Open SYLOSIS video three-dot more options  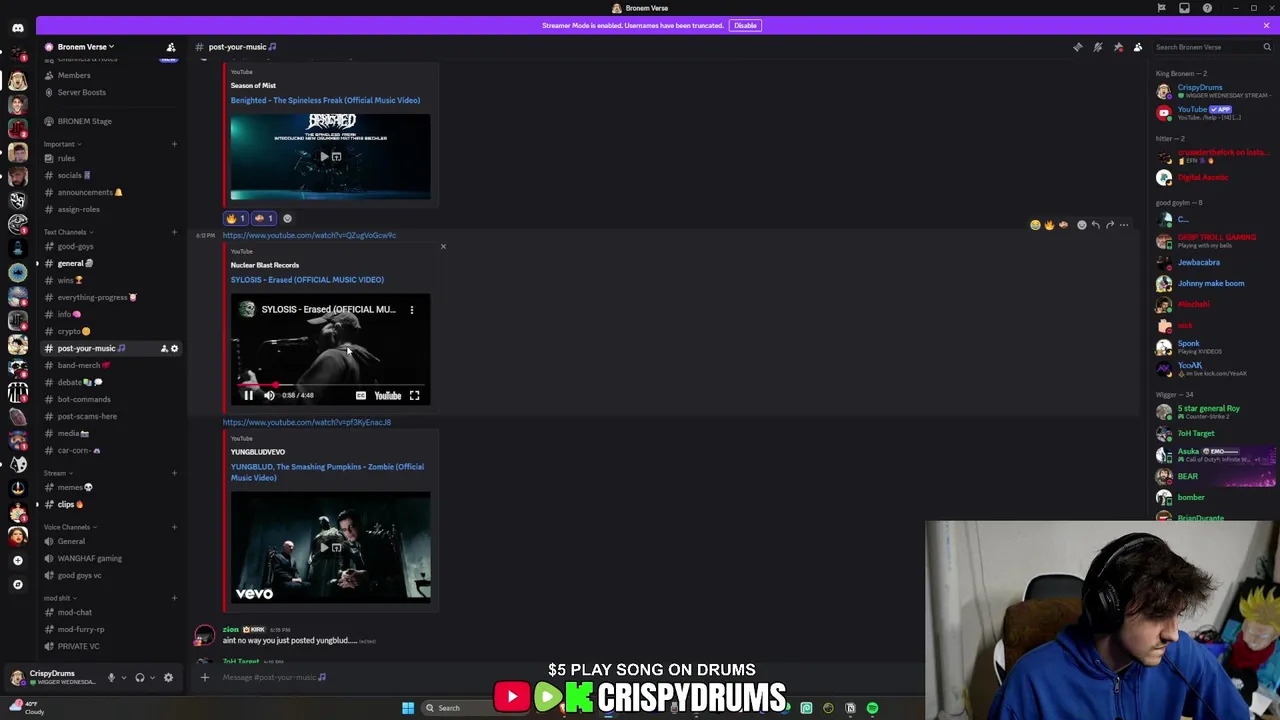click(x=411, y=310)
